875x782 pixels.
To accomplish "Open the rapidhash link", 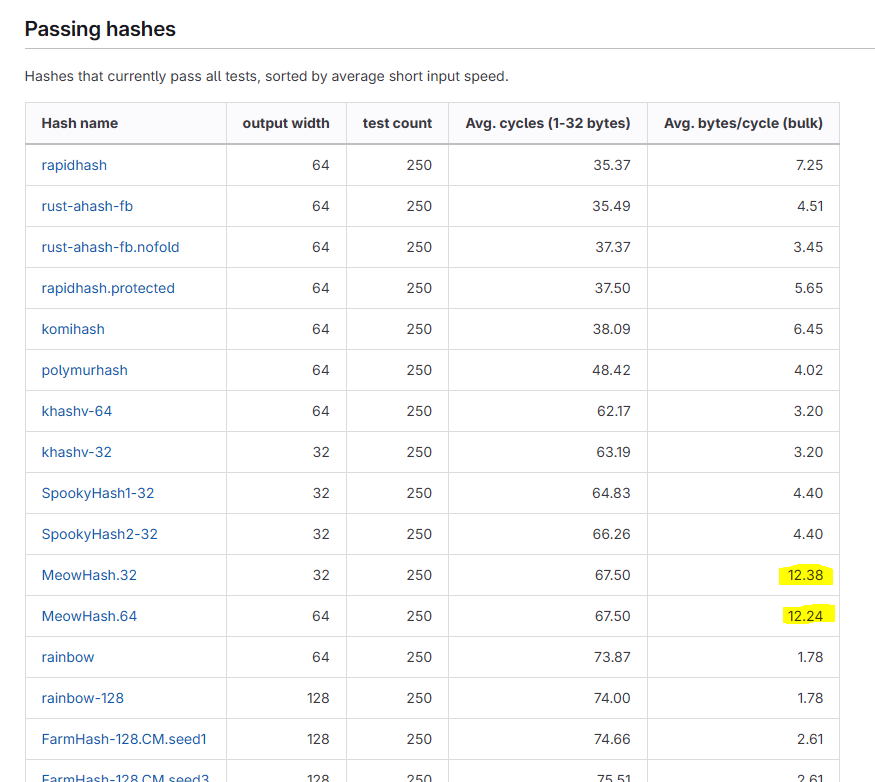I will [74, 165].
